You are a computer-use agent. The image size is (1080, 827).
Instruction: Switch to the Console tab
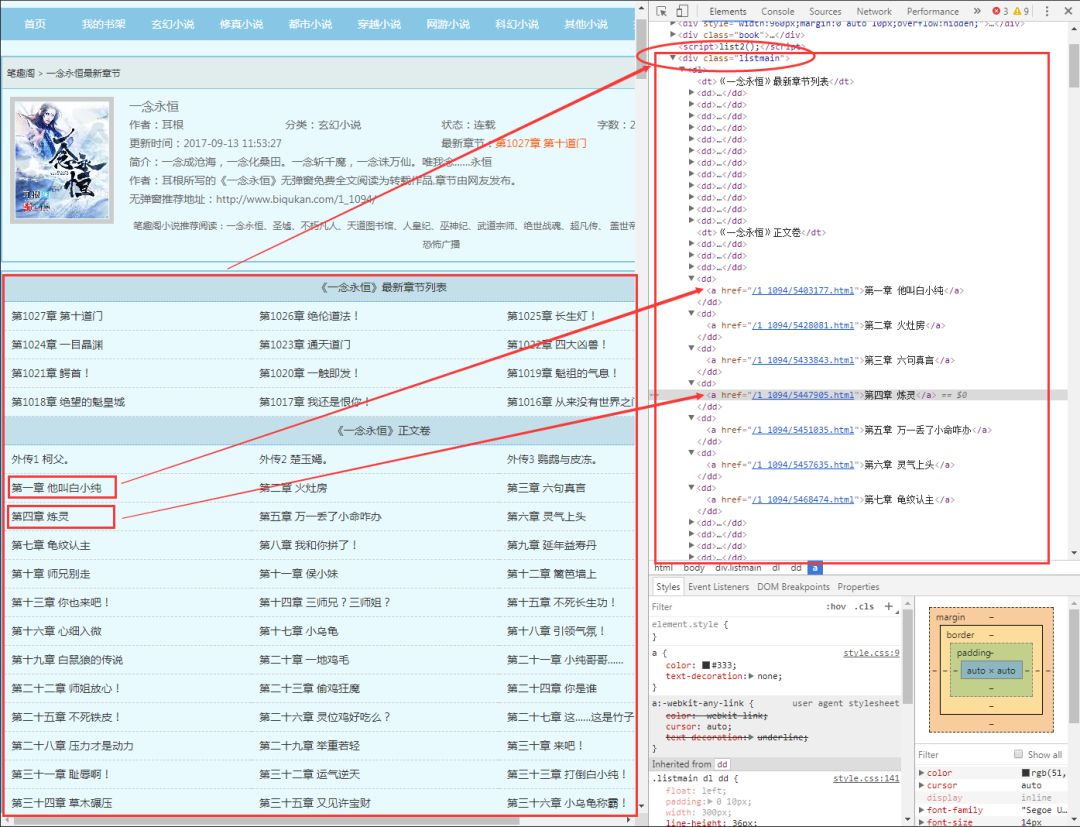[x=778, y=11]
